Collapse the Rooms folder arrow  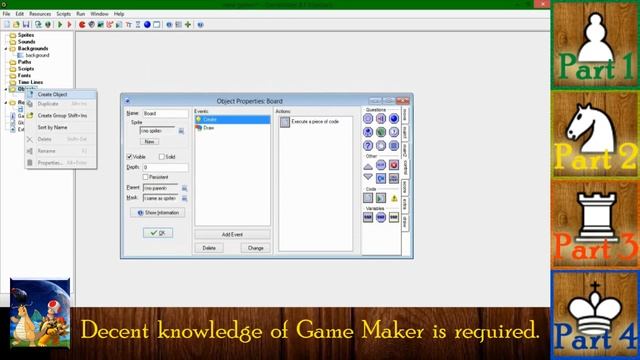point(6,102)
